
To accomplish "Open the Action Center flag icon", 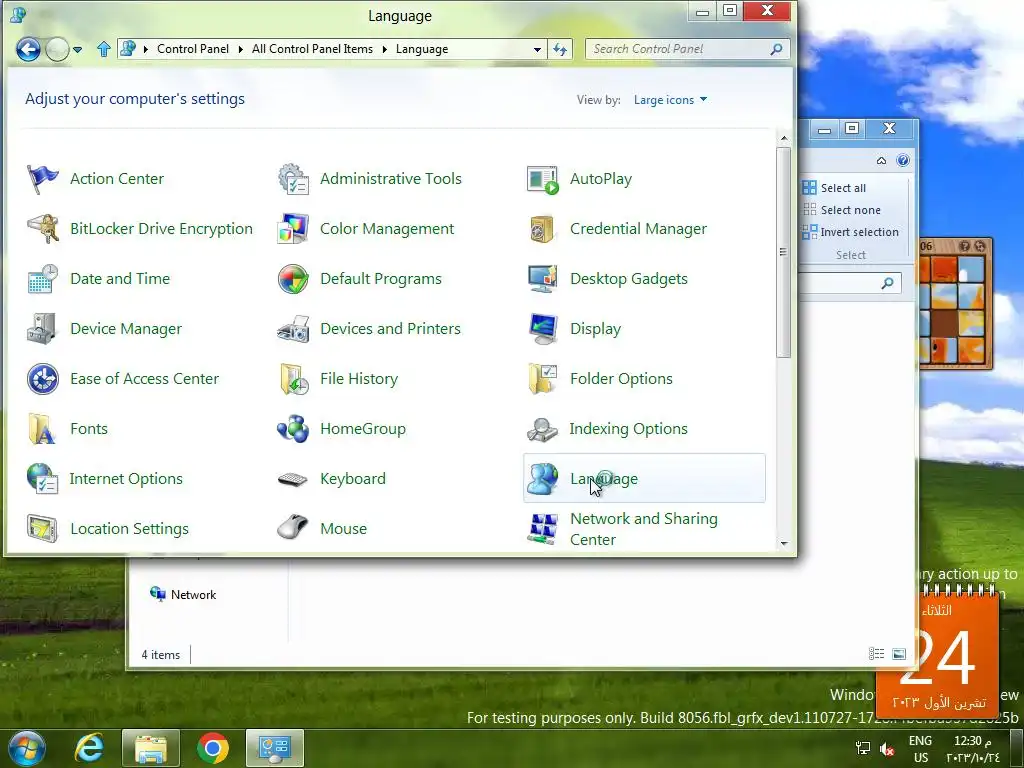I will pyautogui.click(x=42, y=179).
